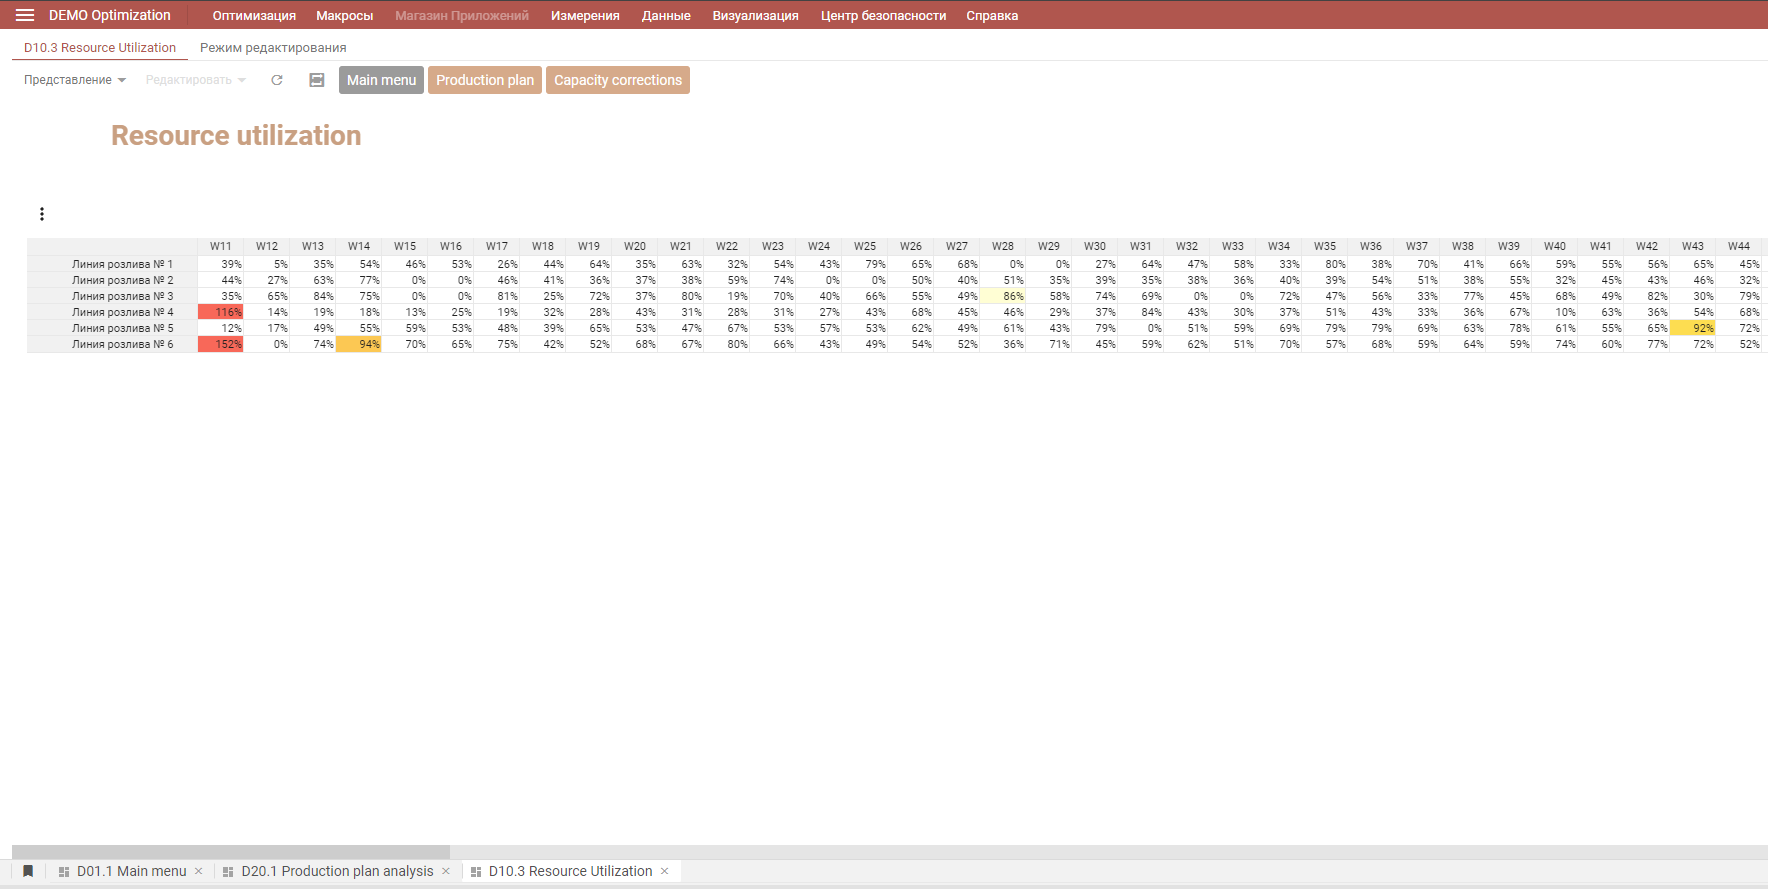Close the D01.1 Main menu tab
The height and width of the screenshot is (889, 1768).
click(x=199, y=871)
